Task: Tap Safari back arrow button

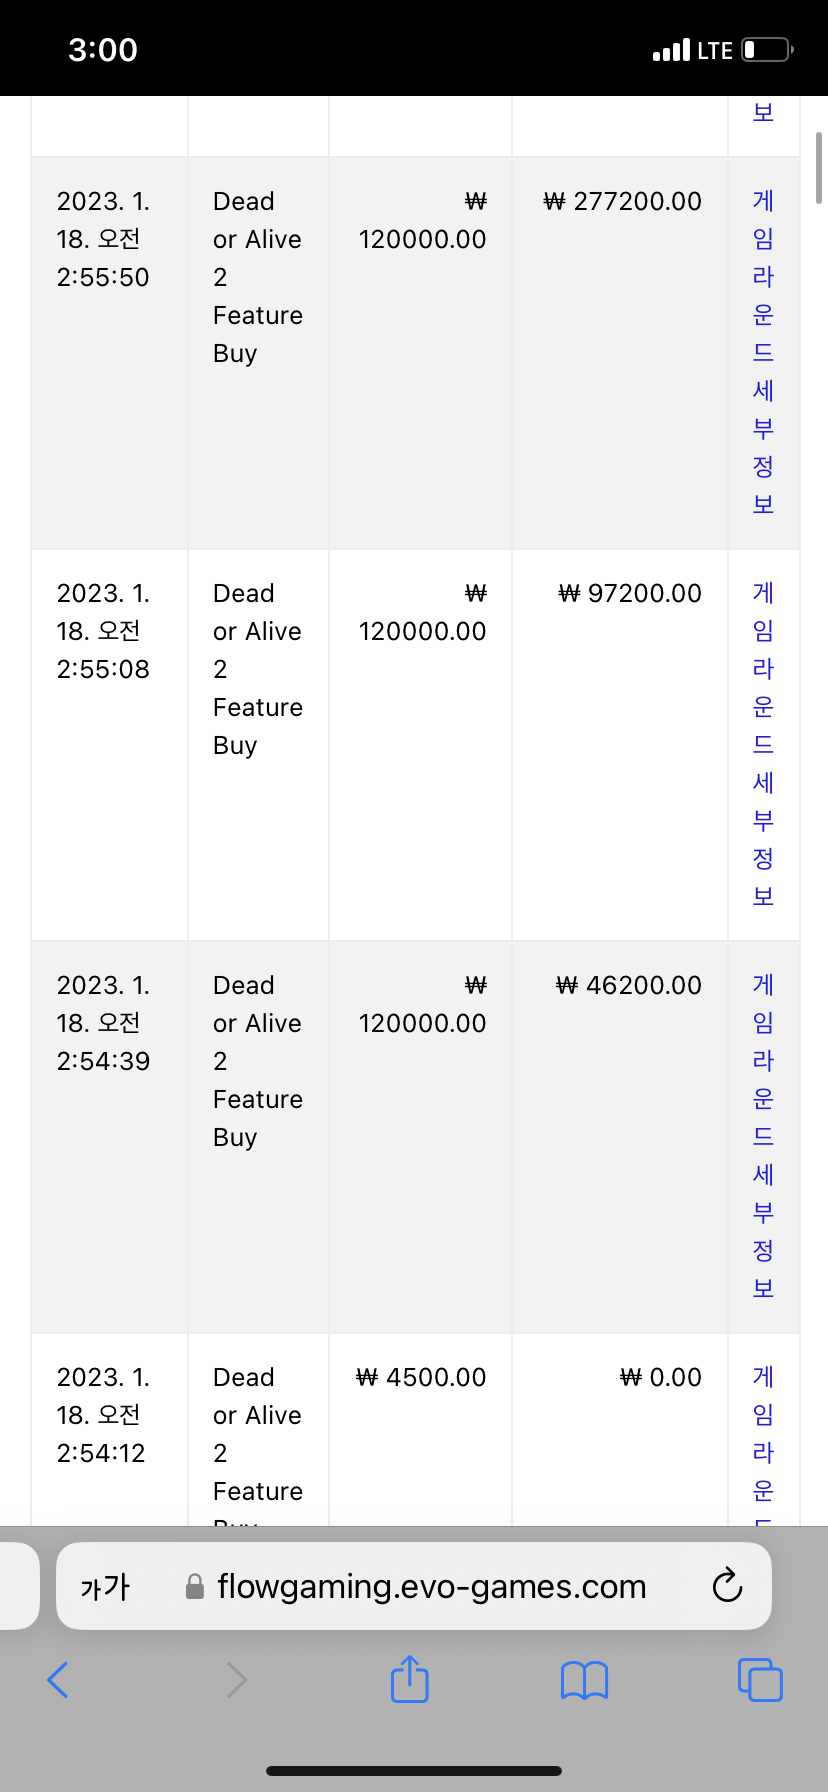Action: (x=58, y=1680)
